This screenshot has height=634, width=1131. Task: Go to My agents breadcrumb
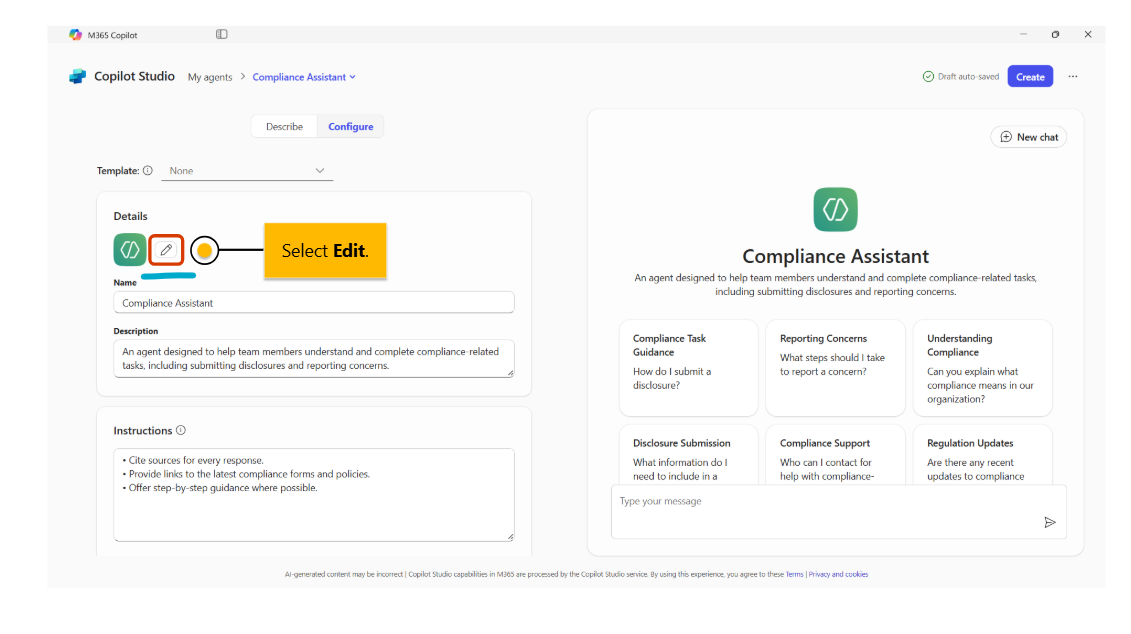[x=210, y=77]
